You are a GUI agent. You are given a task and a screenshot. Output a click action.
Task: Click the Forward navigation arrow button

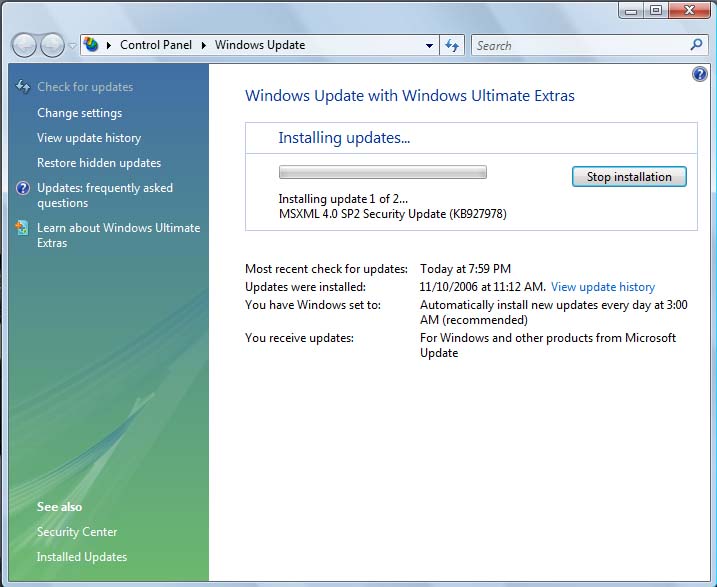click(x=52, y=45)
